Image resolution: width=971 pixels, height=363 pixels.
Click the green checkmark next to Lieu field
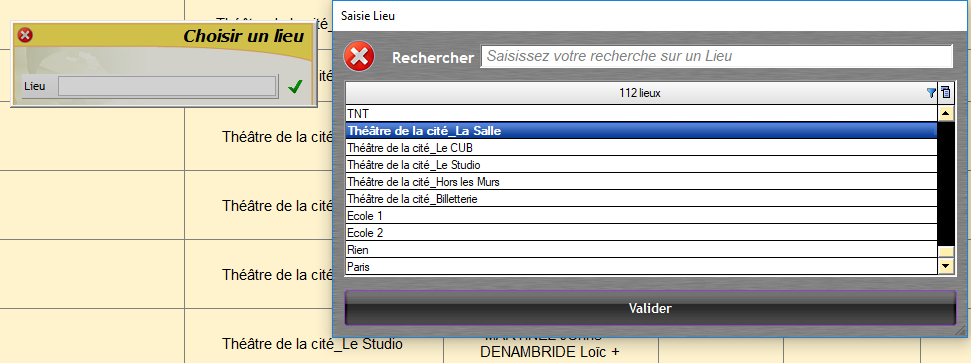pyautogui.click(x=295, y=87)
